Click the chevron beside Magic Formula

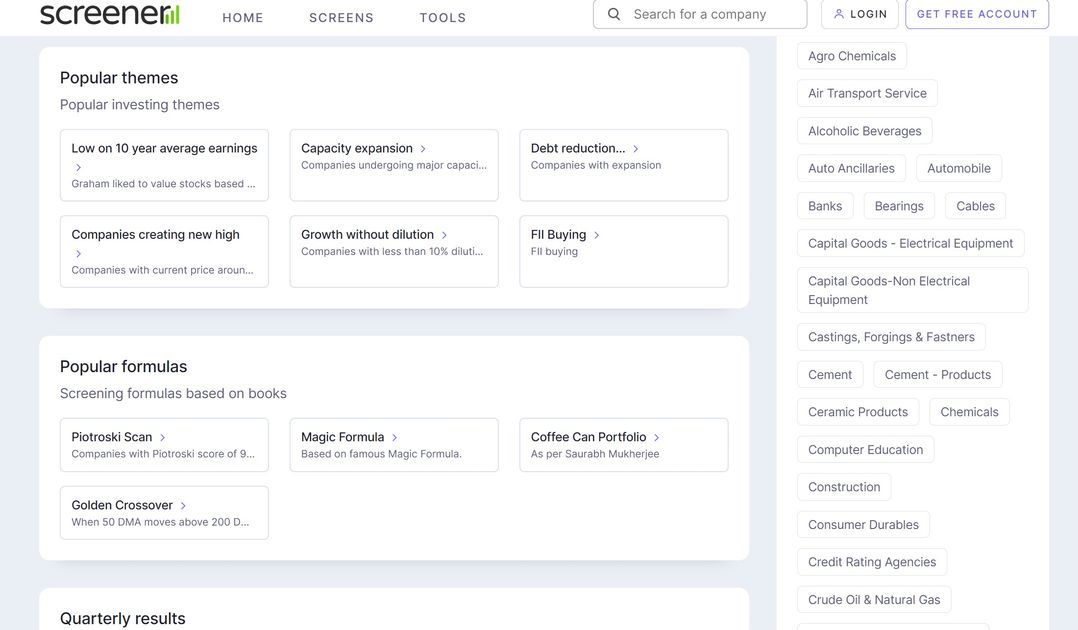(x=395, y=438)
